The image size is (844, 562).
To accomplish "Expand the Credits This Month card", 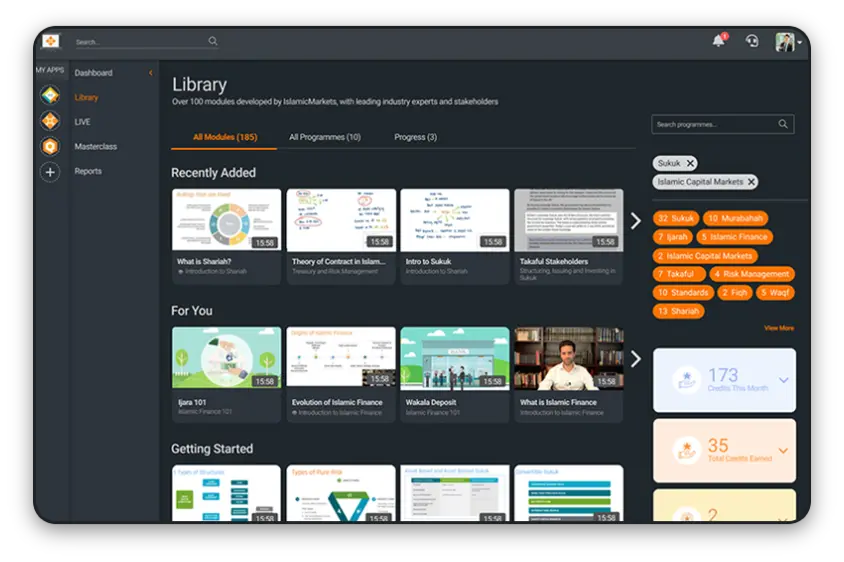I will [782, 380].
